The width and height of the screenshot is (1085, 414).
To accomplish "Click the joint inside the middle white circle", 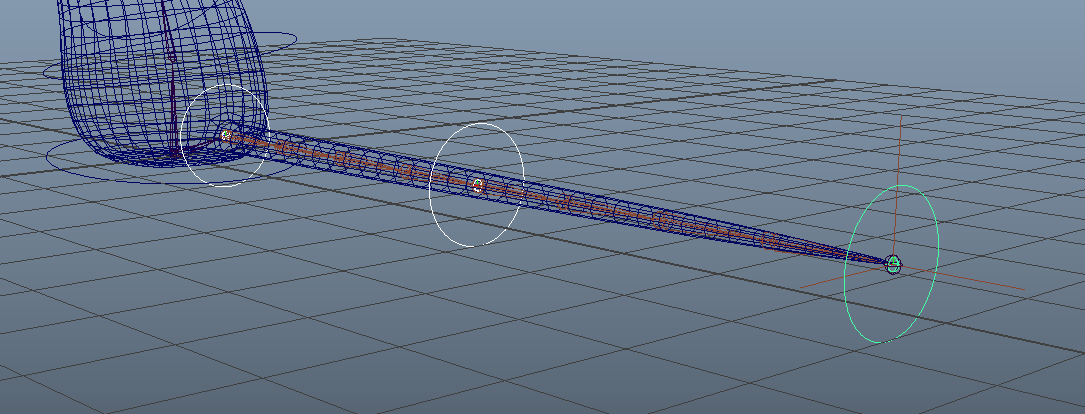I will [478, 185].
